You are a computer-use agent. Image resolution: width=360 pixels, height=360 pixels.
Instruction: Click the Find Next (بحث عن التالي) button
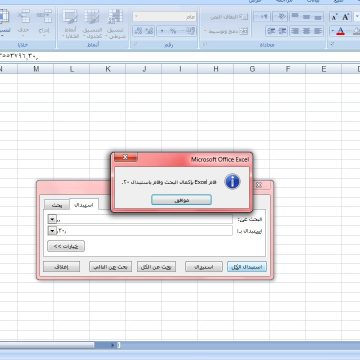click(x=110, y=267)
